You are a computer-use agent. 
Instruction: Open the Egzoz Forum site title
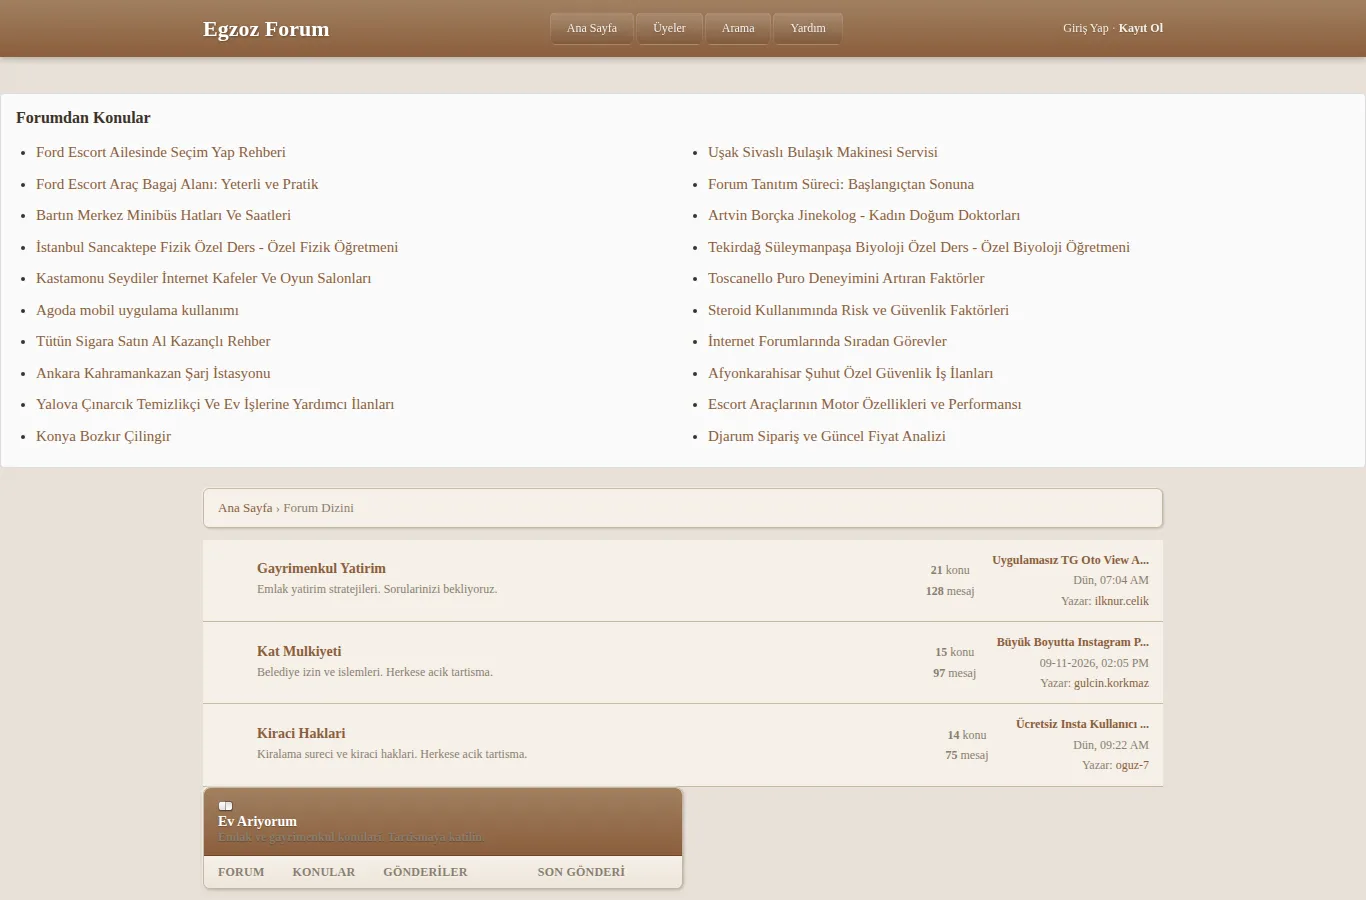point(266,29)
